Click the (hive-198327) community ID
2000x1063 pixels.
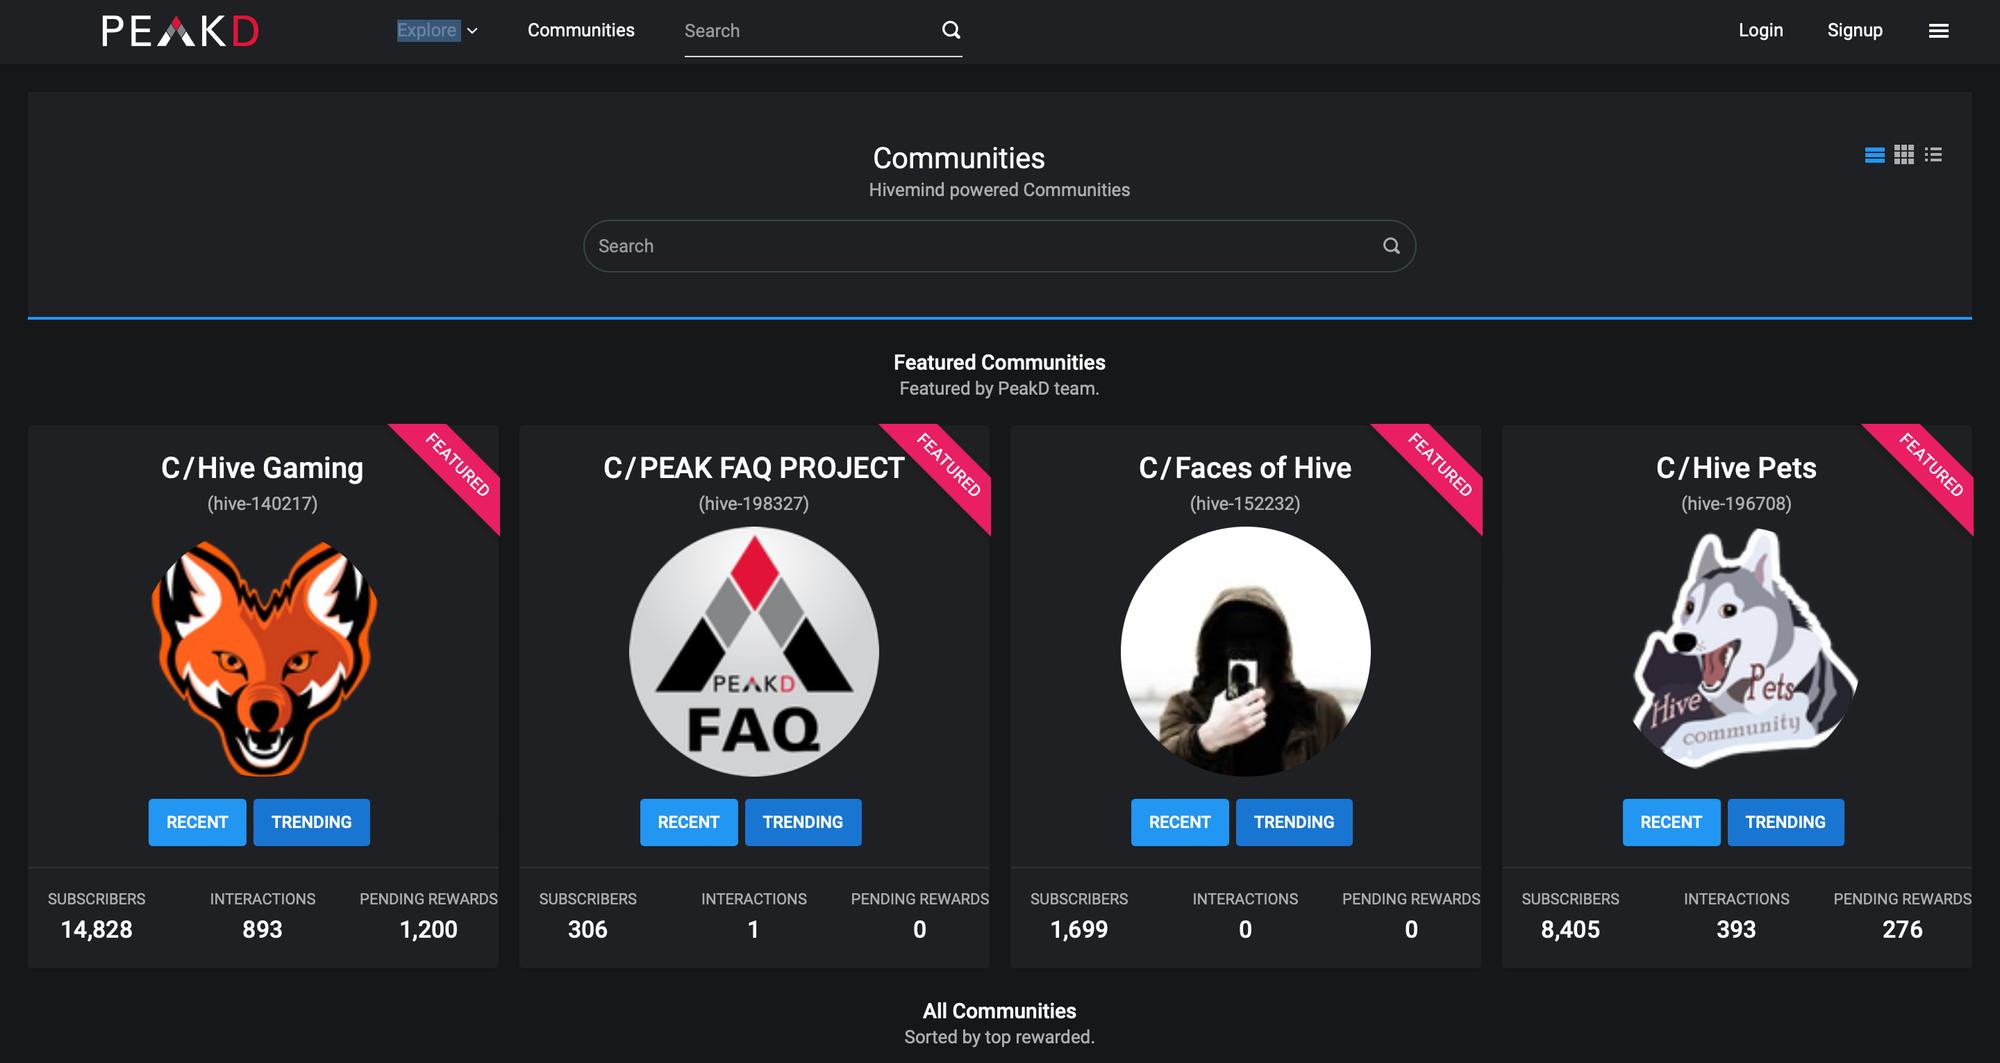click(x=754, y=504)
